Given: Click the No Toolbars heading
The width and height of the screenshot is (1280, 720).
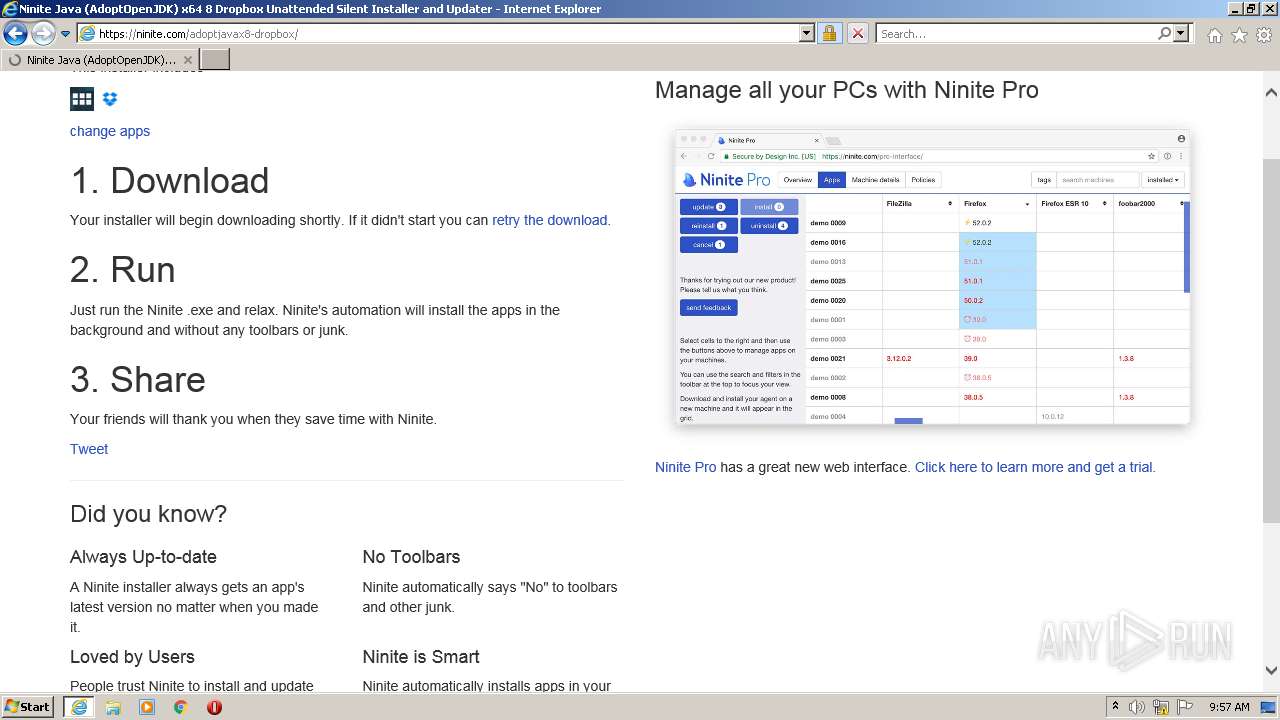Looking at the screenshot, I should 411,557.
